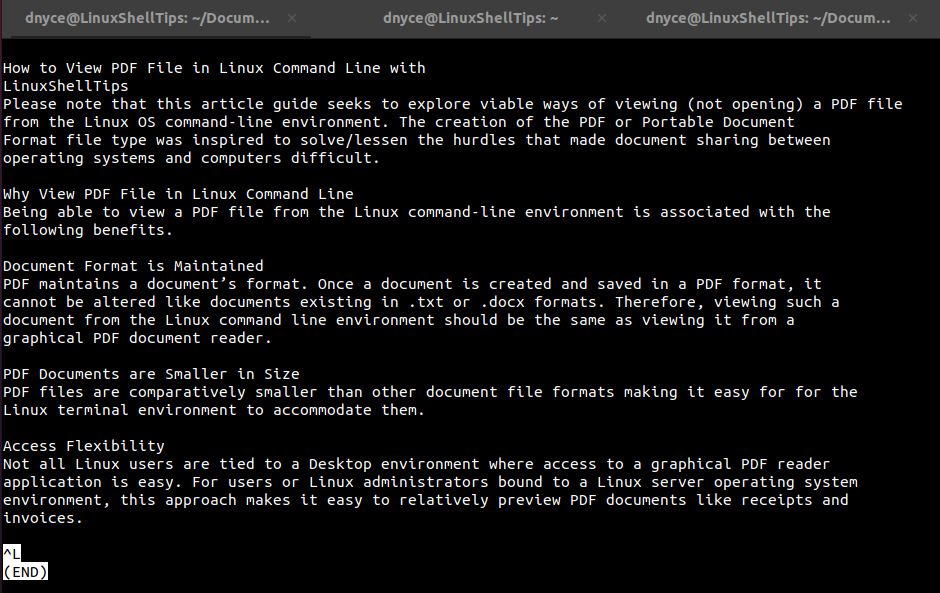This screenshot has height=593, width=940.
Task: Click inside the terminal content area
Action: 470,300
